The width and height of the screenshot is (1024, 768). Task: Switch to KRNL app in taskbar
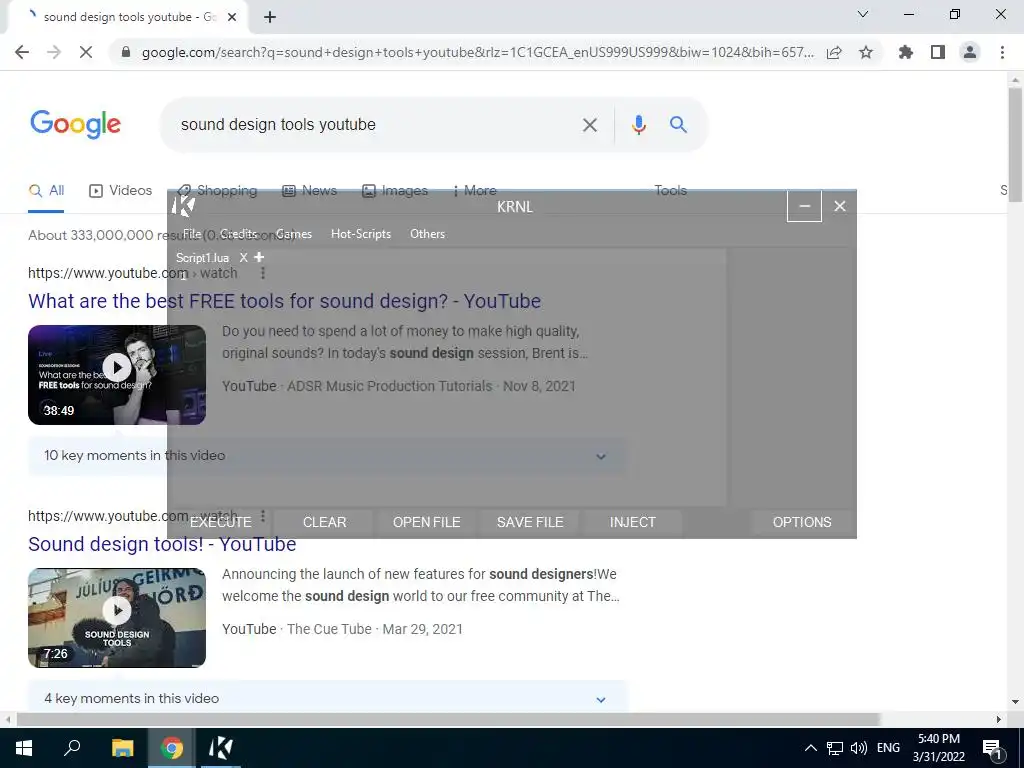pyautogui.click(x=221, y=748)
